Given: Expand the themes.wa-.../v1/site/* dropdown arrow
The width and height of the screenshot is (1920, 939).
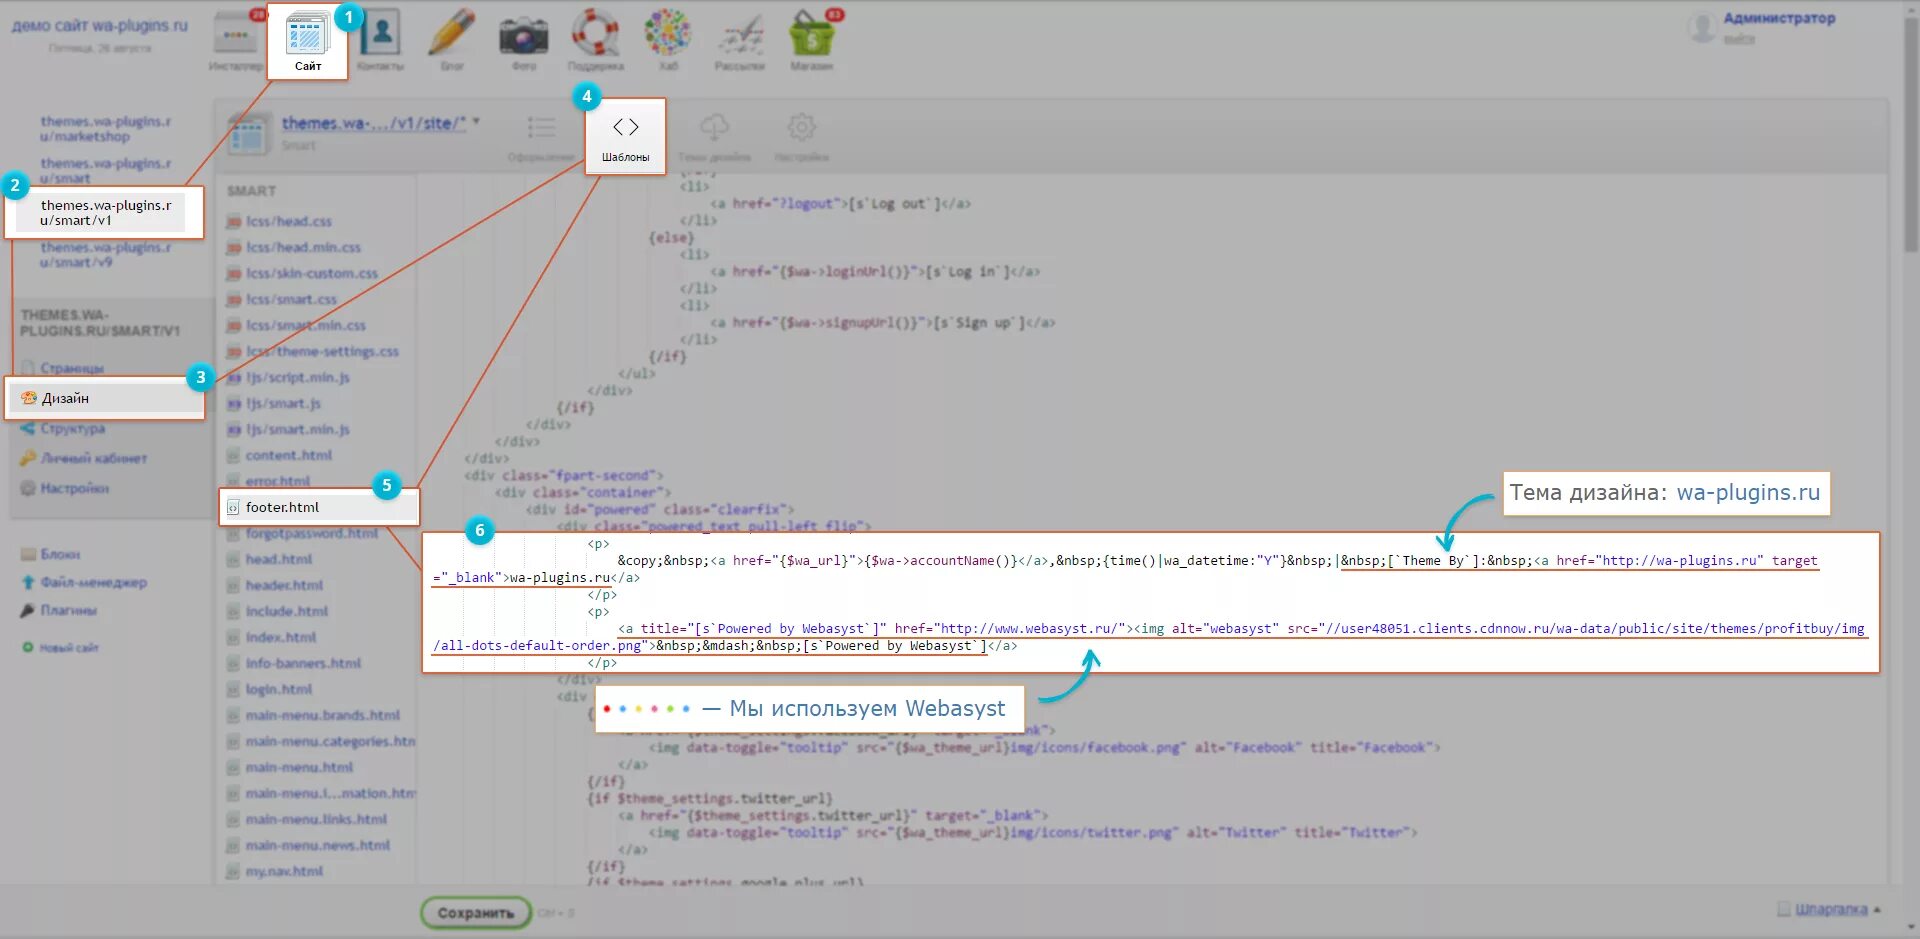Looking at the screenshot, I should (476, 122).
